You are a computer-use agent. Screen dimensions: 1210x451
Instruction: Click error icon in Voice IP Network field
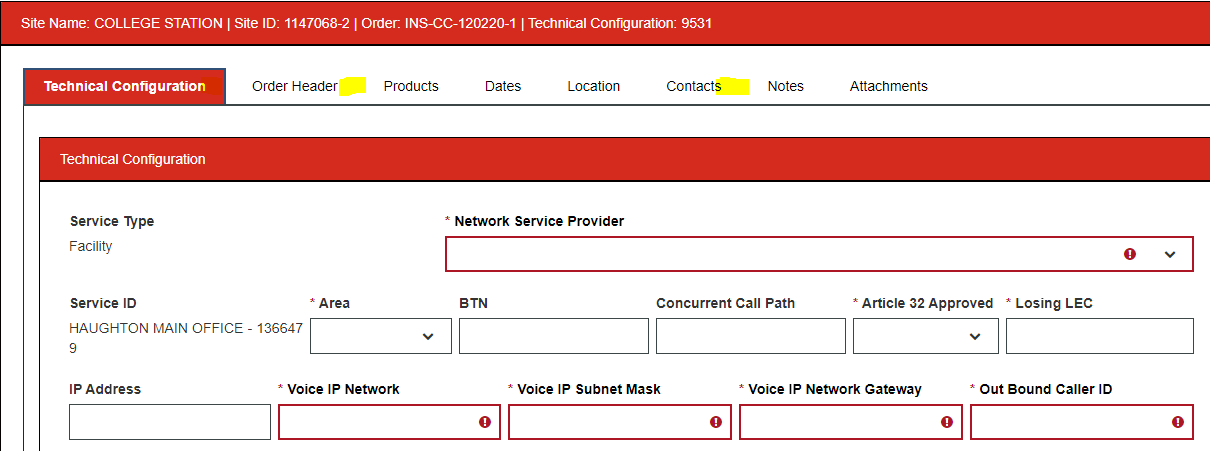pyautogui.click(x=485, y=422)
